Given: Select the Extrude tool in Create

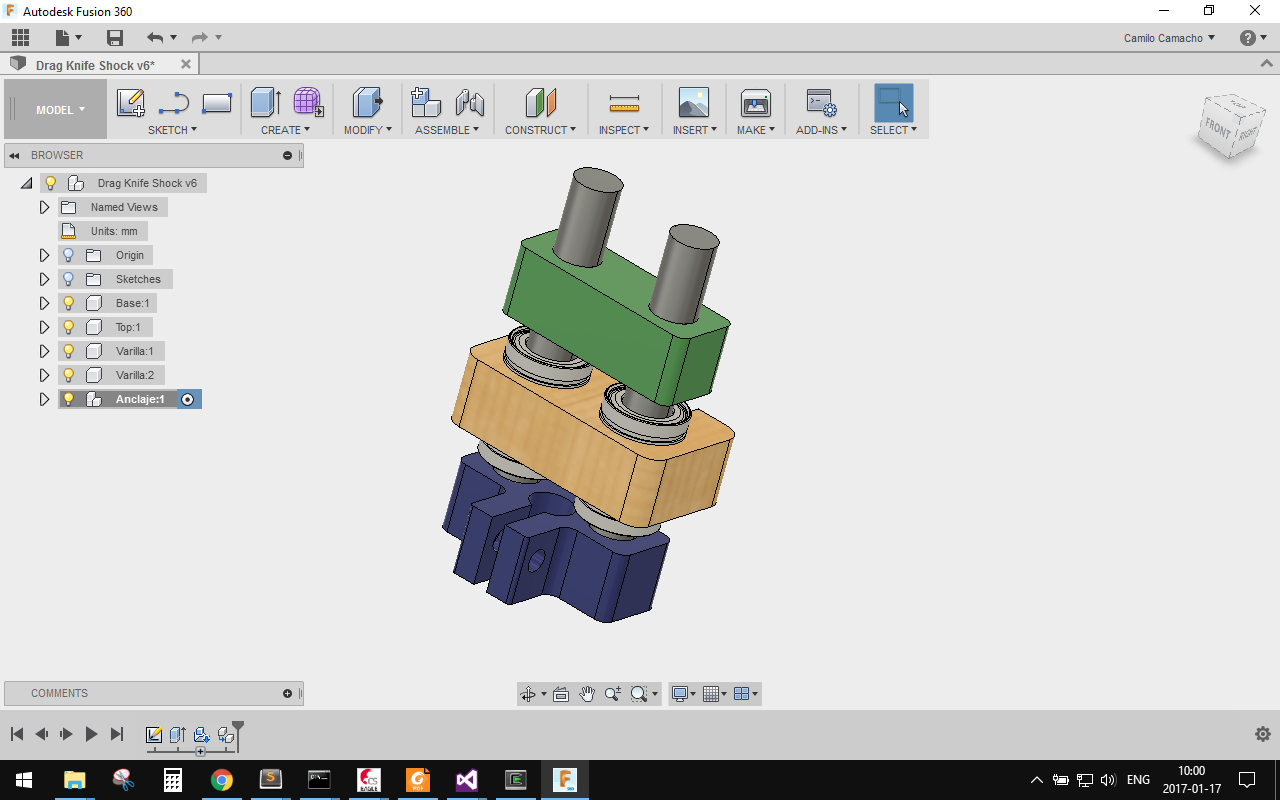Looking at the screenshot, I should 265,103.
